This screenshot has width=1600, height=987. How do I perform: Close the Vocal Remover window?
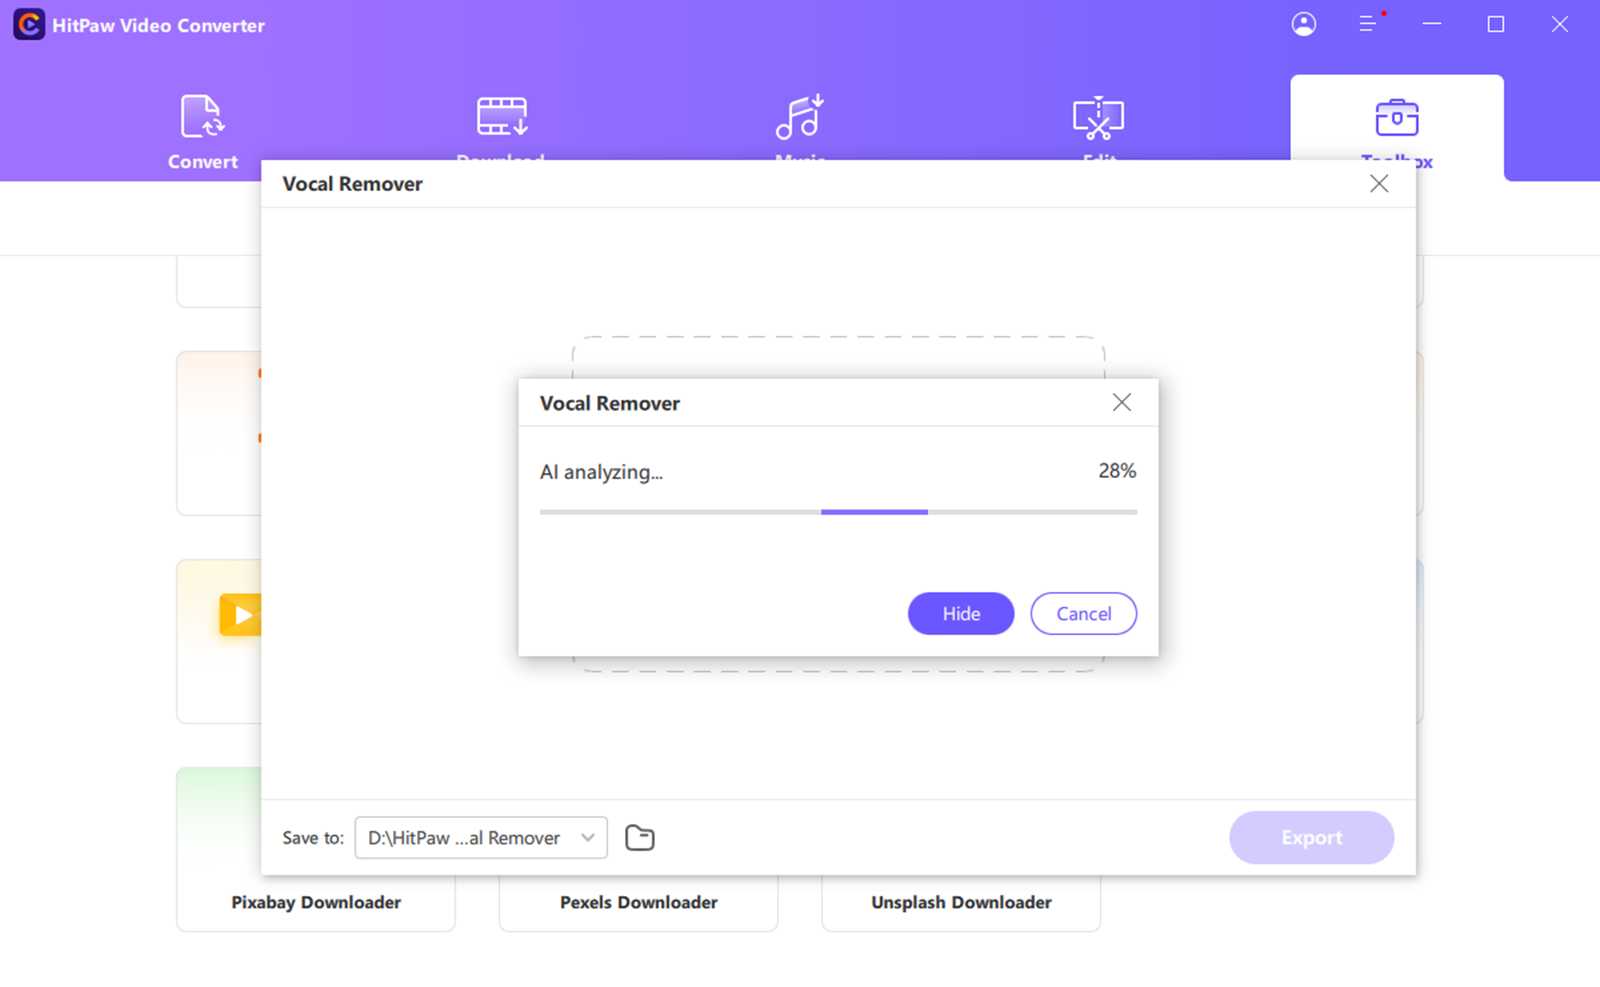[1379, 183]
